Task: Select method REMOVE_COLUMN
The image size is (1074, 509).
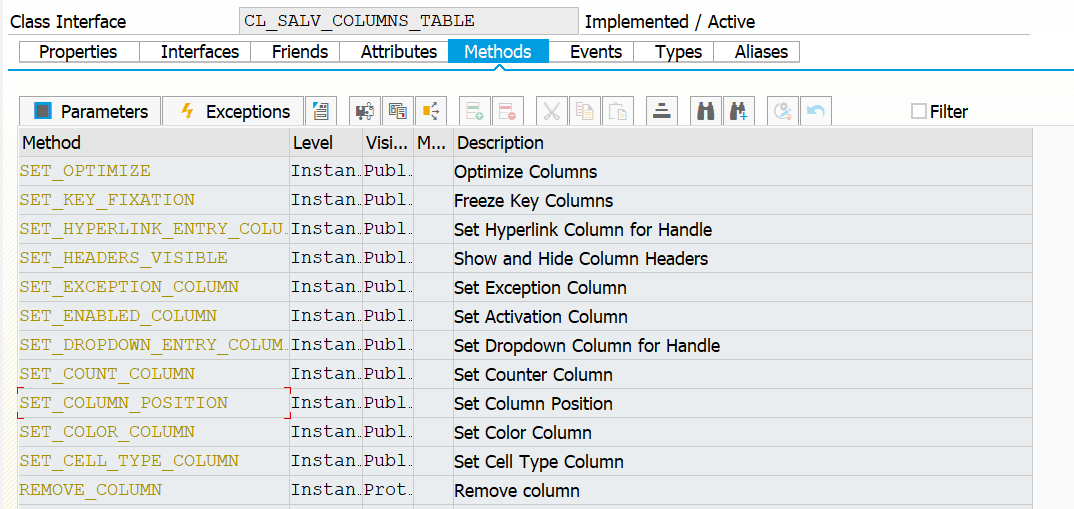Action: pos(154,491)
